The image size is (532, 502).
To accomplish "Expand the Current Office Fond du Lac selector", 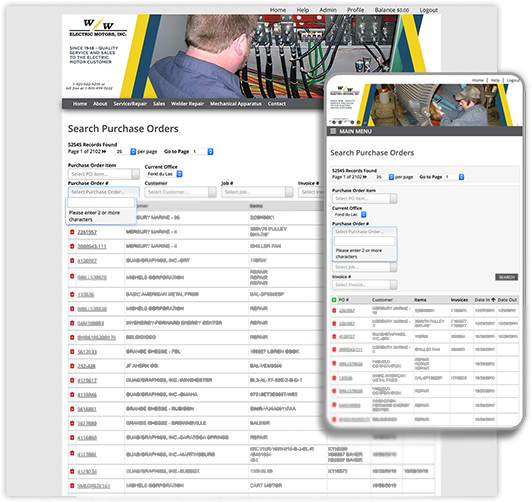I will (164, 174).
